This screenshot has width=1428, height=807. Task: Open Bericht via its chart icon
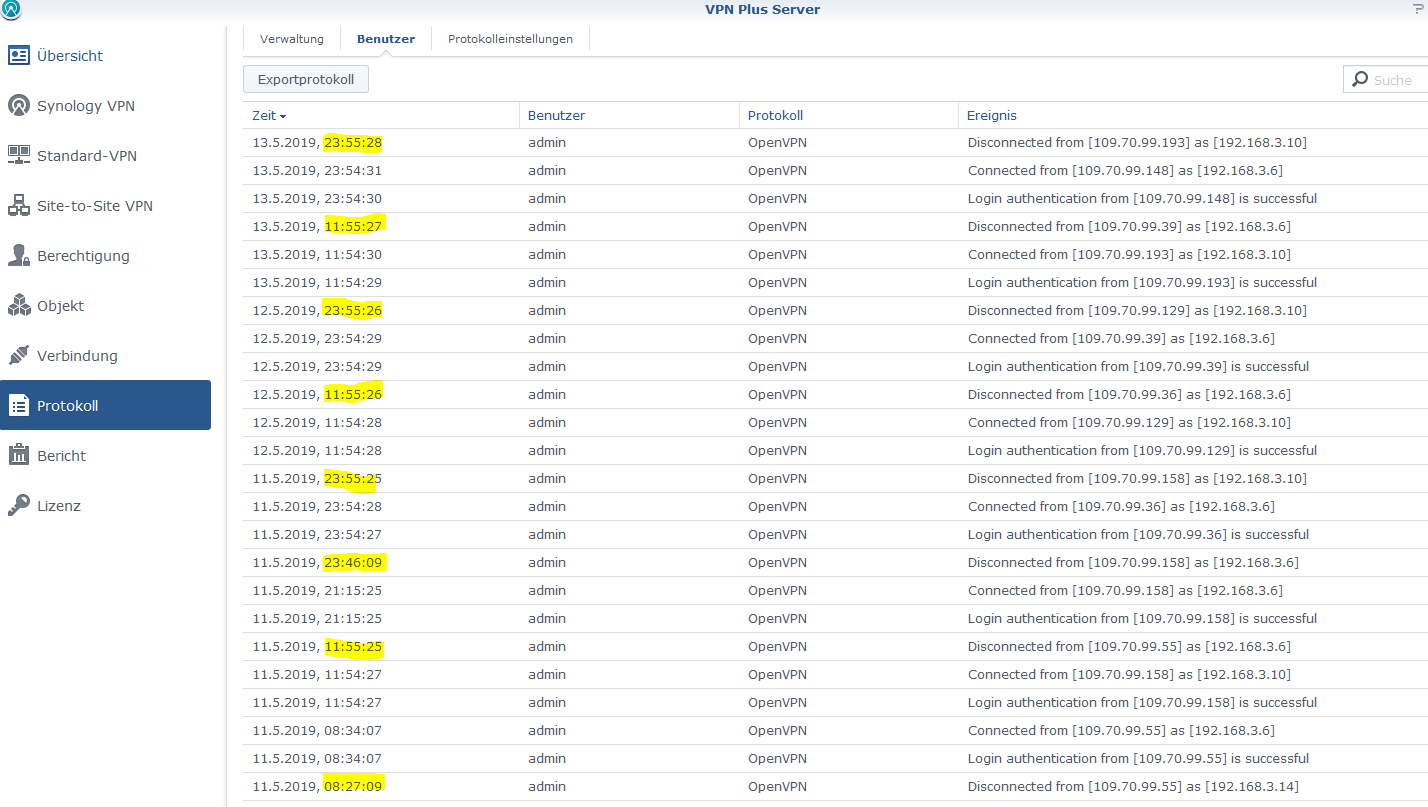[19, 456]
